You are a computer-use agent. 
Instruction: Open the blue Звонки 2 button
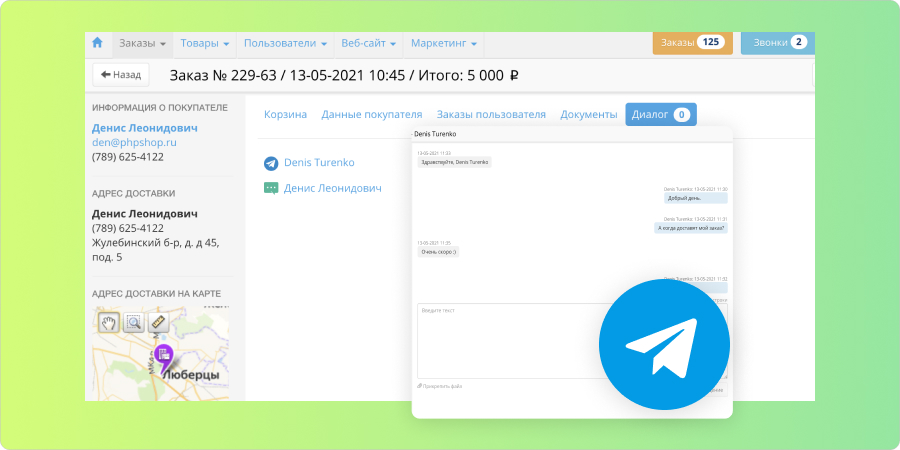click(x=778, y=42)
